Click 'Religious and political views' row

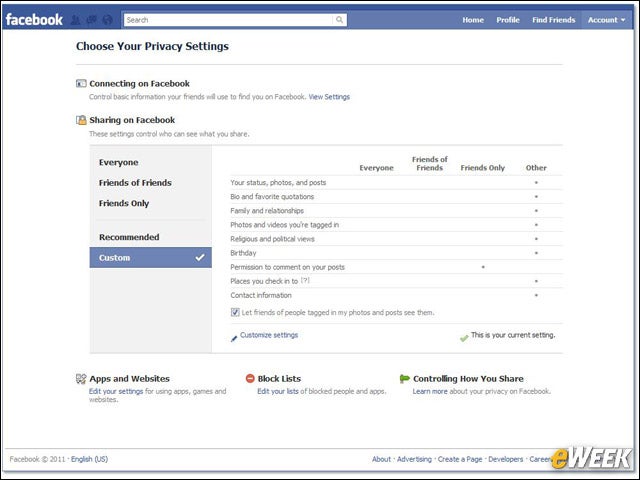click(396, 239)
